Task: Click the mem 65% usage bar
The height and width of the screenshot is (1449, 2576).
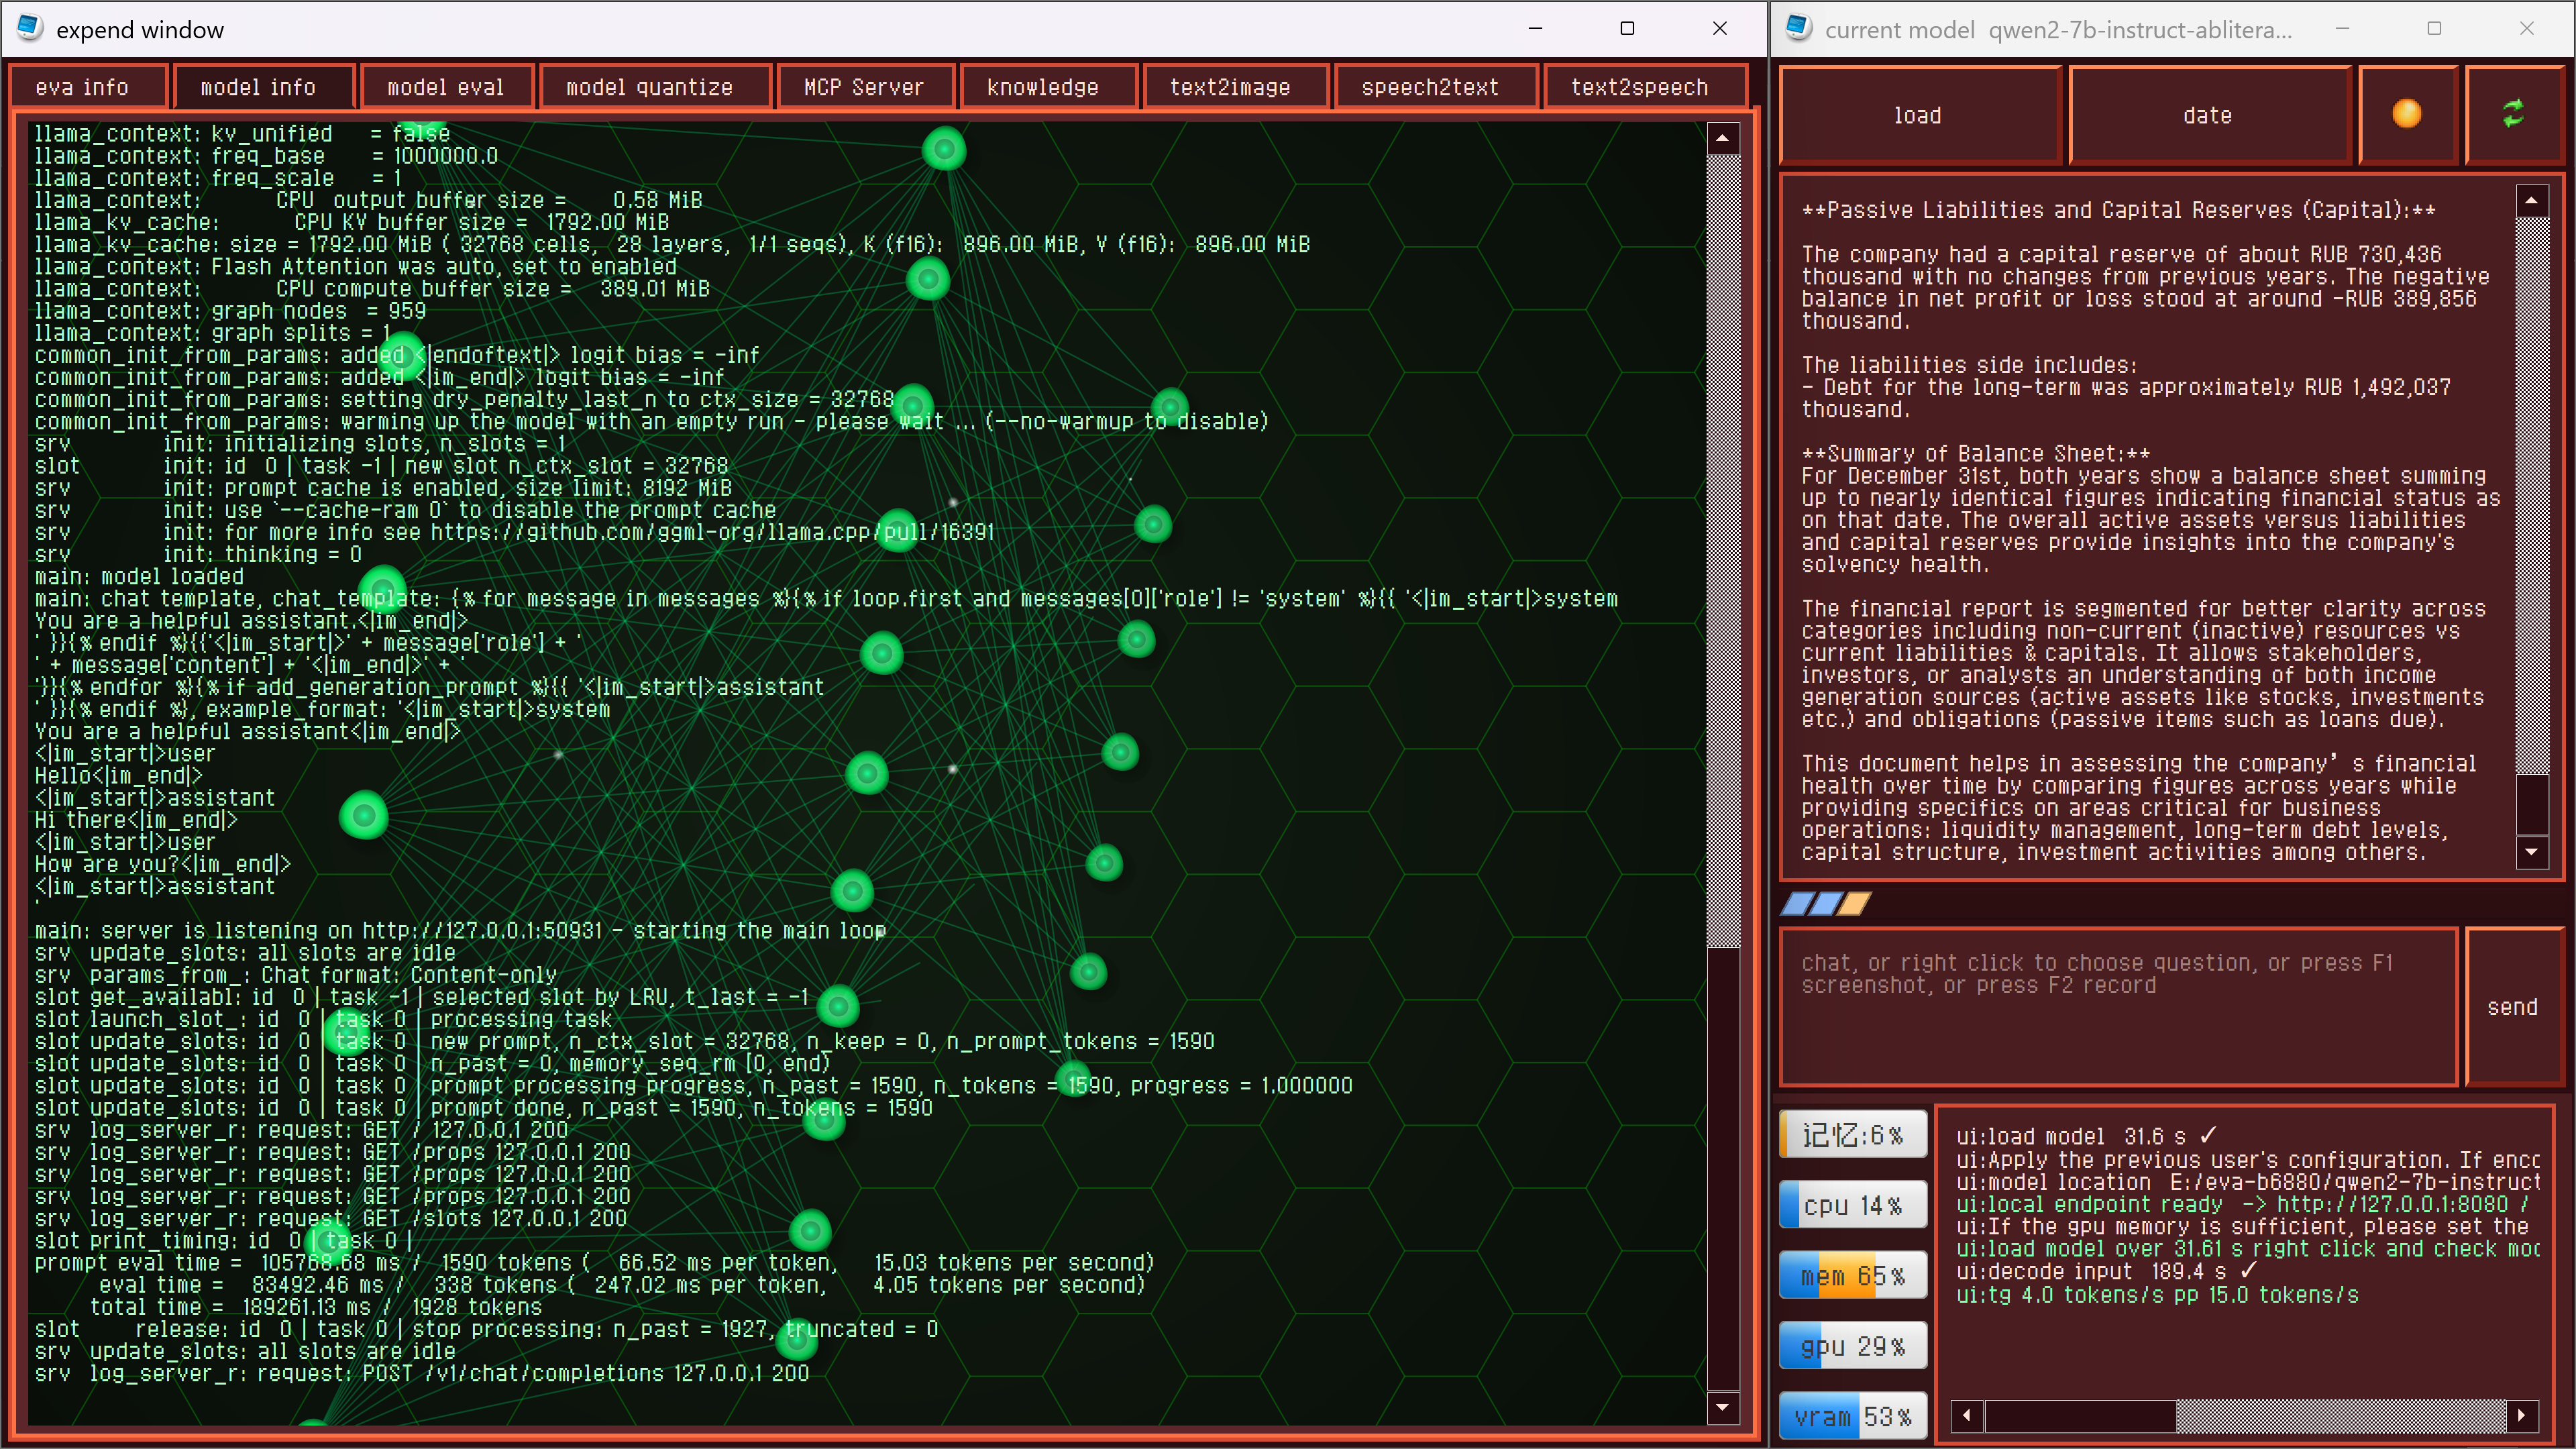Action: (1852, 1276)
